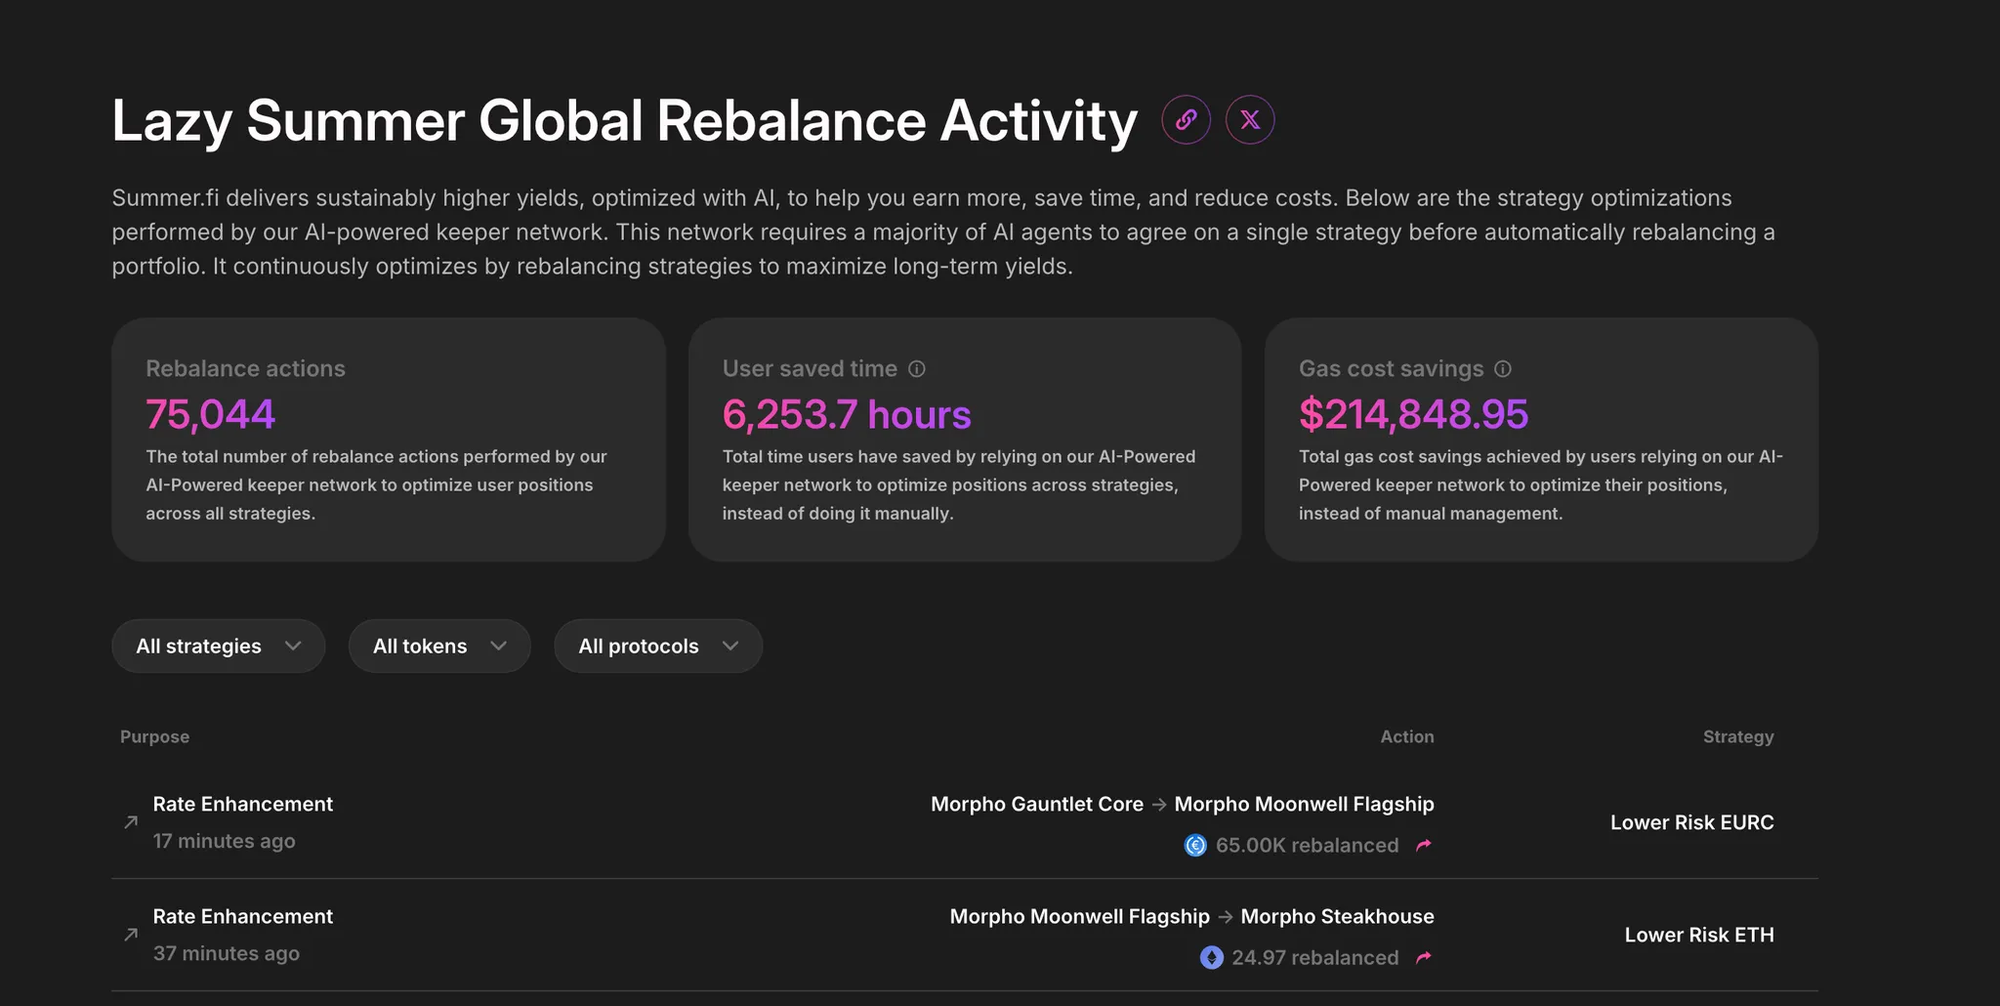Click Morpho Moonwell Flagship in the first row
The width and height of the screenshot is (2000, 1006).
pos(1304,804)
